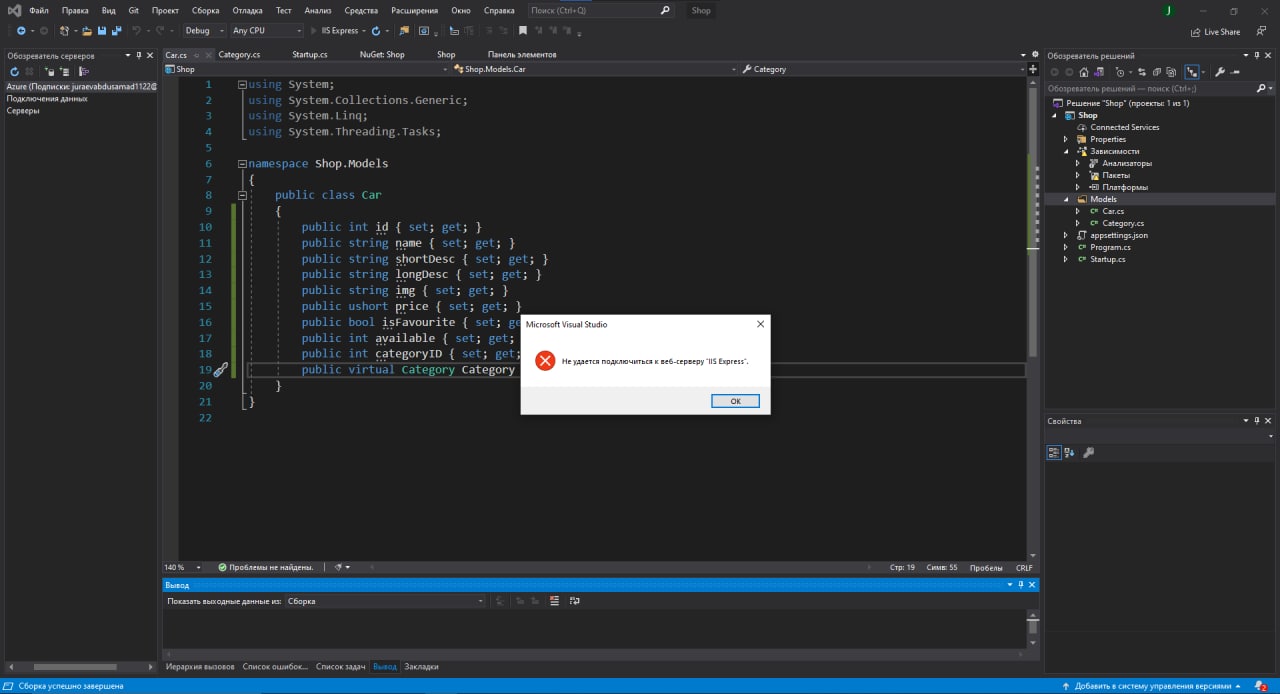
Task: Expand the Пакеты node
Action: pyautogui.click(x=1078, y=175)
